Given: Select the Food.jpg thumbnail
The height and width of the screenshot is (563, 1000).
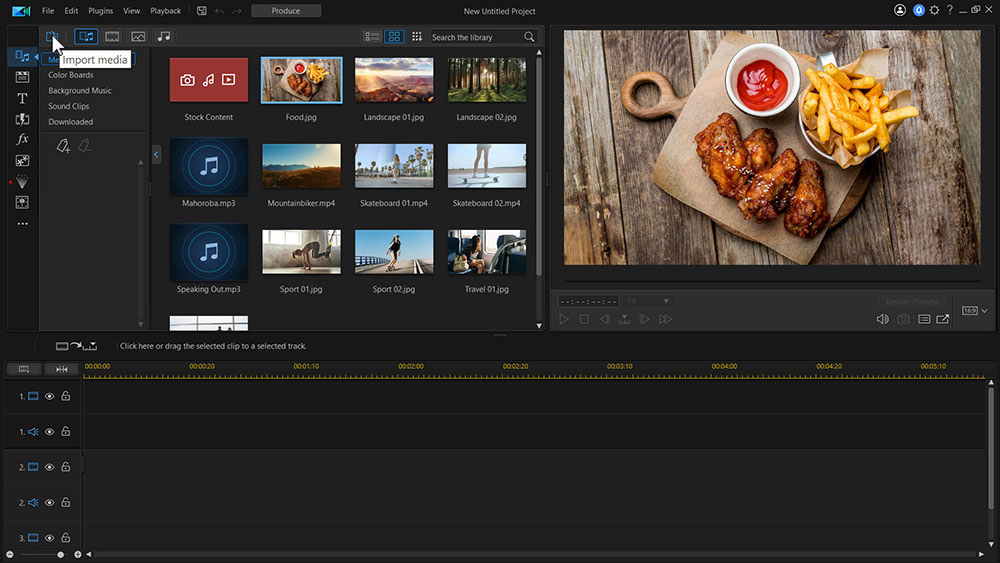Looking at the screenshot, I should (x=301, y=80).
